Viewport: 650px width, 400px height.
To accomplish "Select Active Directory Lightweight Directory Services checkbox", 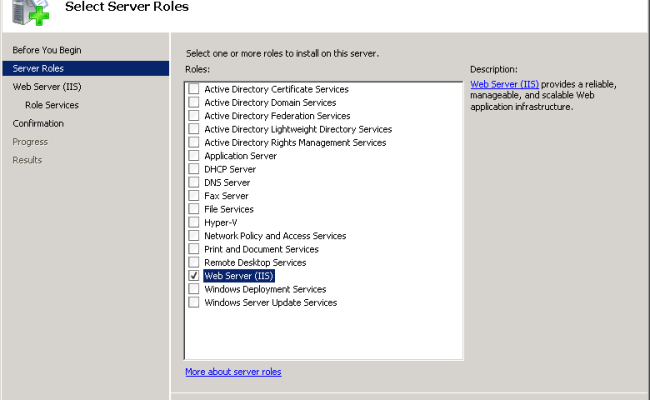I will [x=194, y=129].
